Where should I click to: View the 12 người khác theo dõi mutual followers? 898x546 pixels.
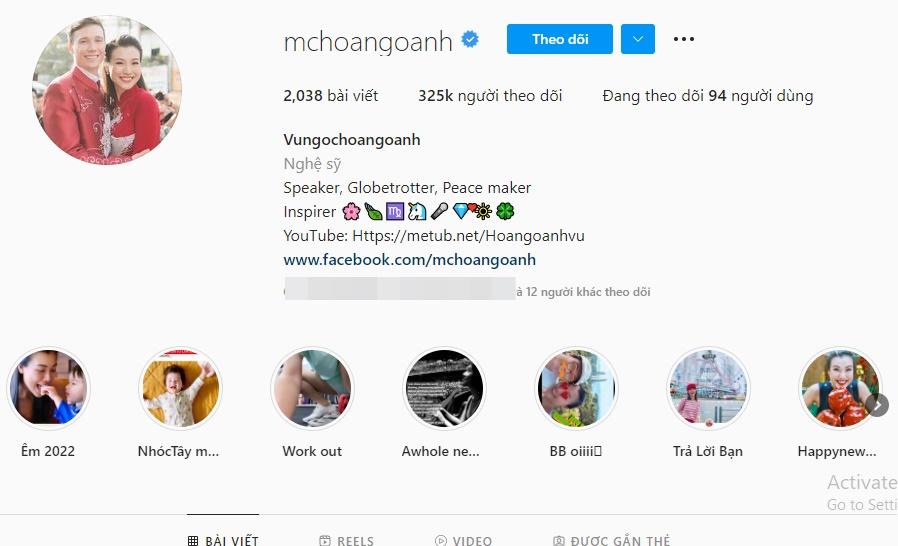pos(584,292)
